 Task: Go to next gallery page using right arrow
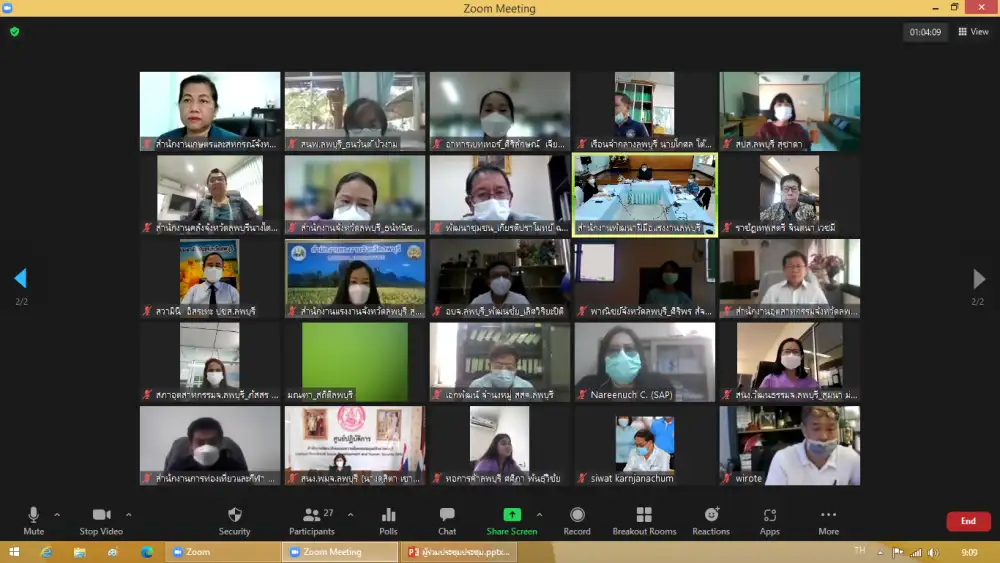(x=979, y=279)
